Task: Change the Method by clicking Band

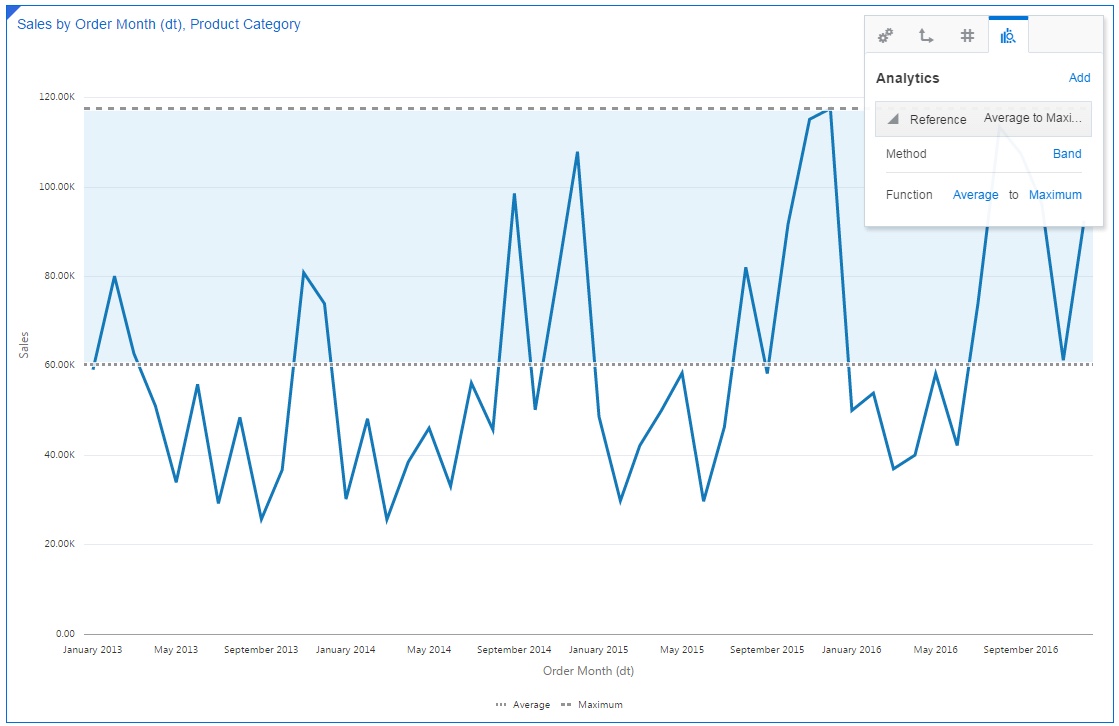Action: click(1066, 153)
